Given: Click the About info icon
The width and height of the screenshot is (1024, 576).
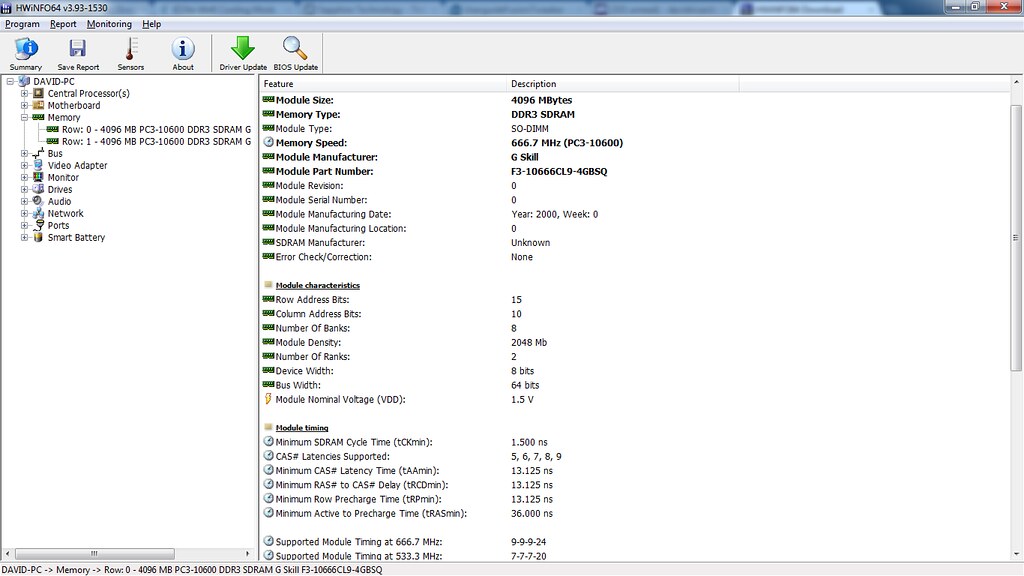Looking at the screenshot, I should [x=183, y=53].
